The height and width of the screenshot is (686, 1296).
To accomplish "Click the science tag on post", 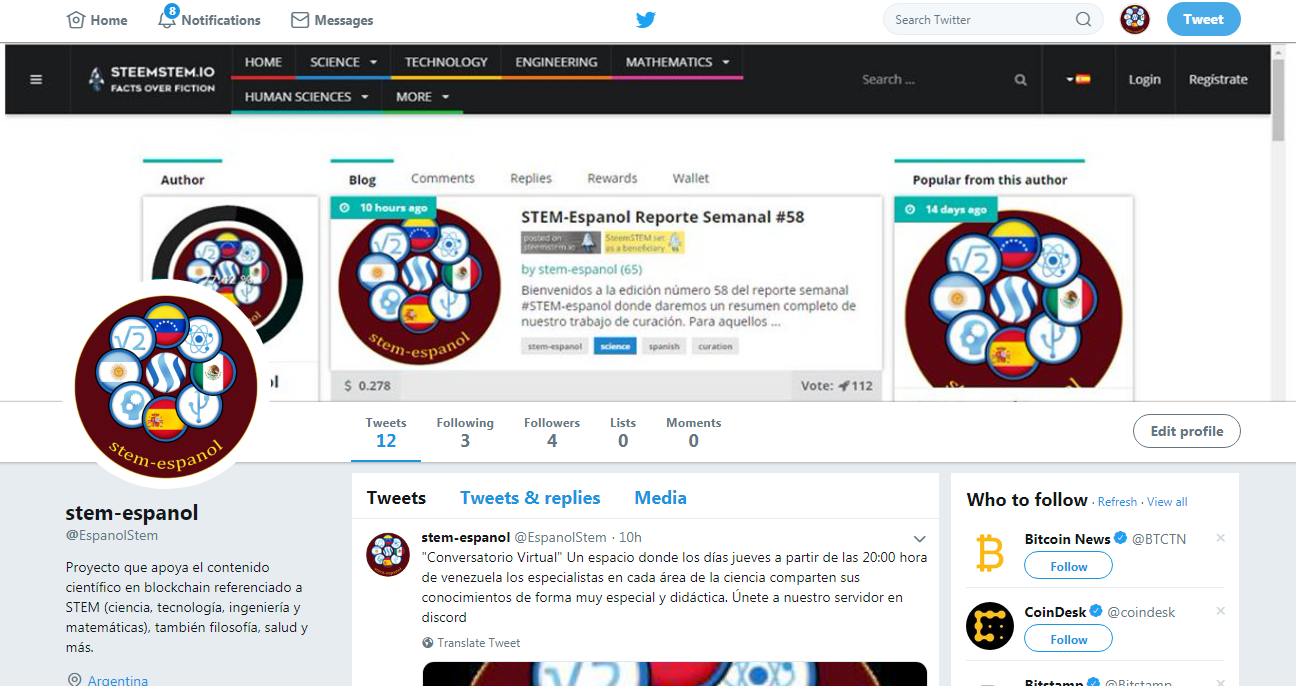I will click(615, 346).
